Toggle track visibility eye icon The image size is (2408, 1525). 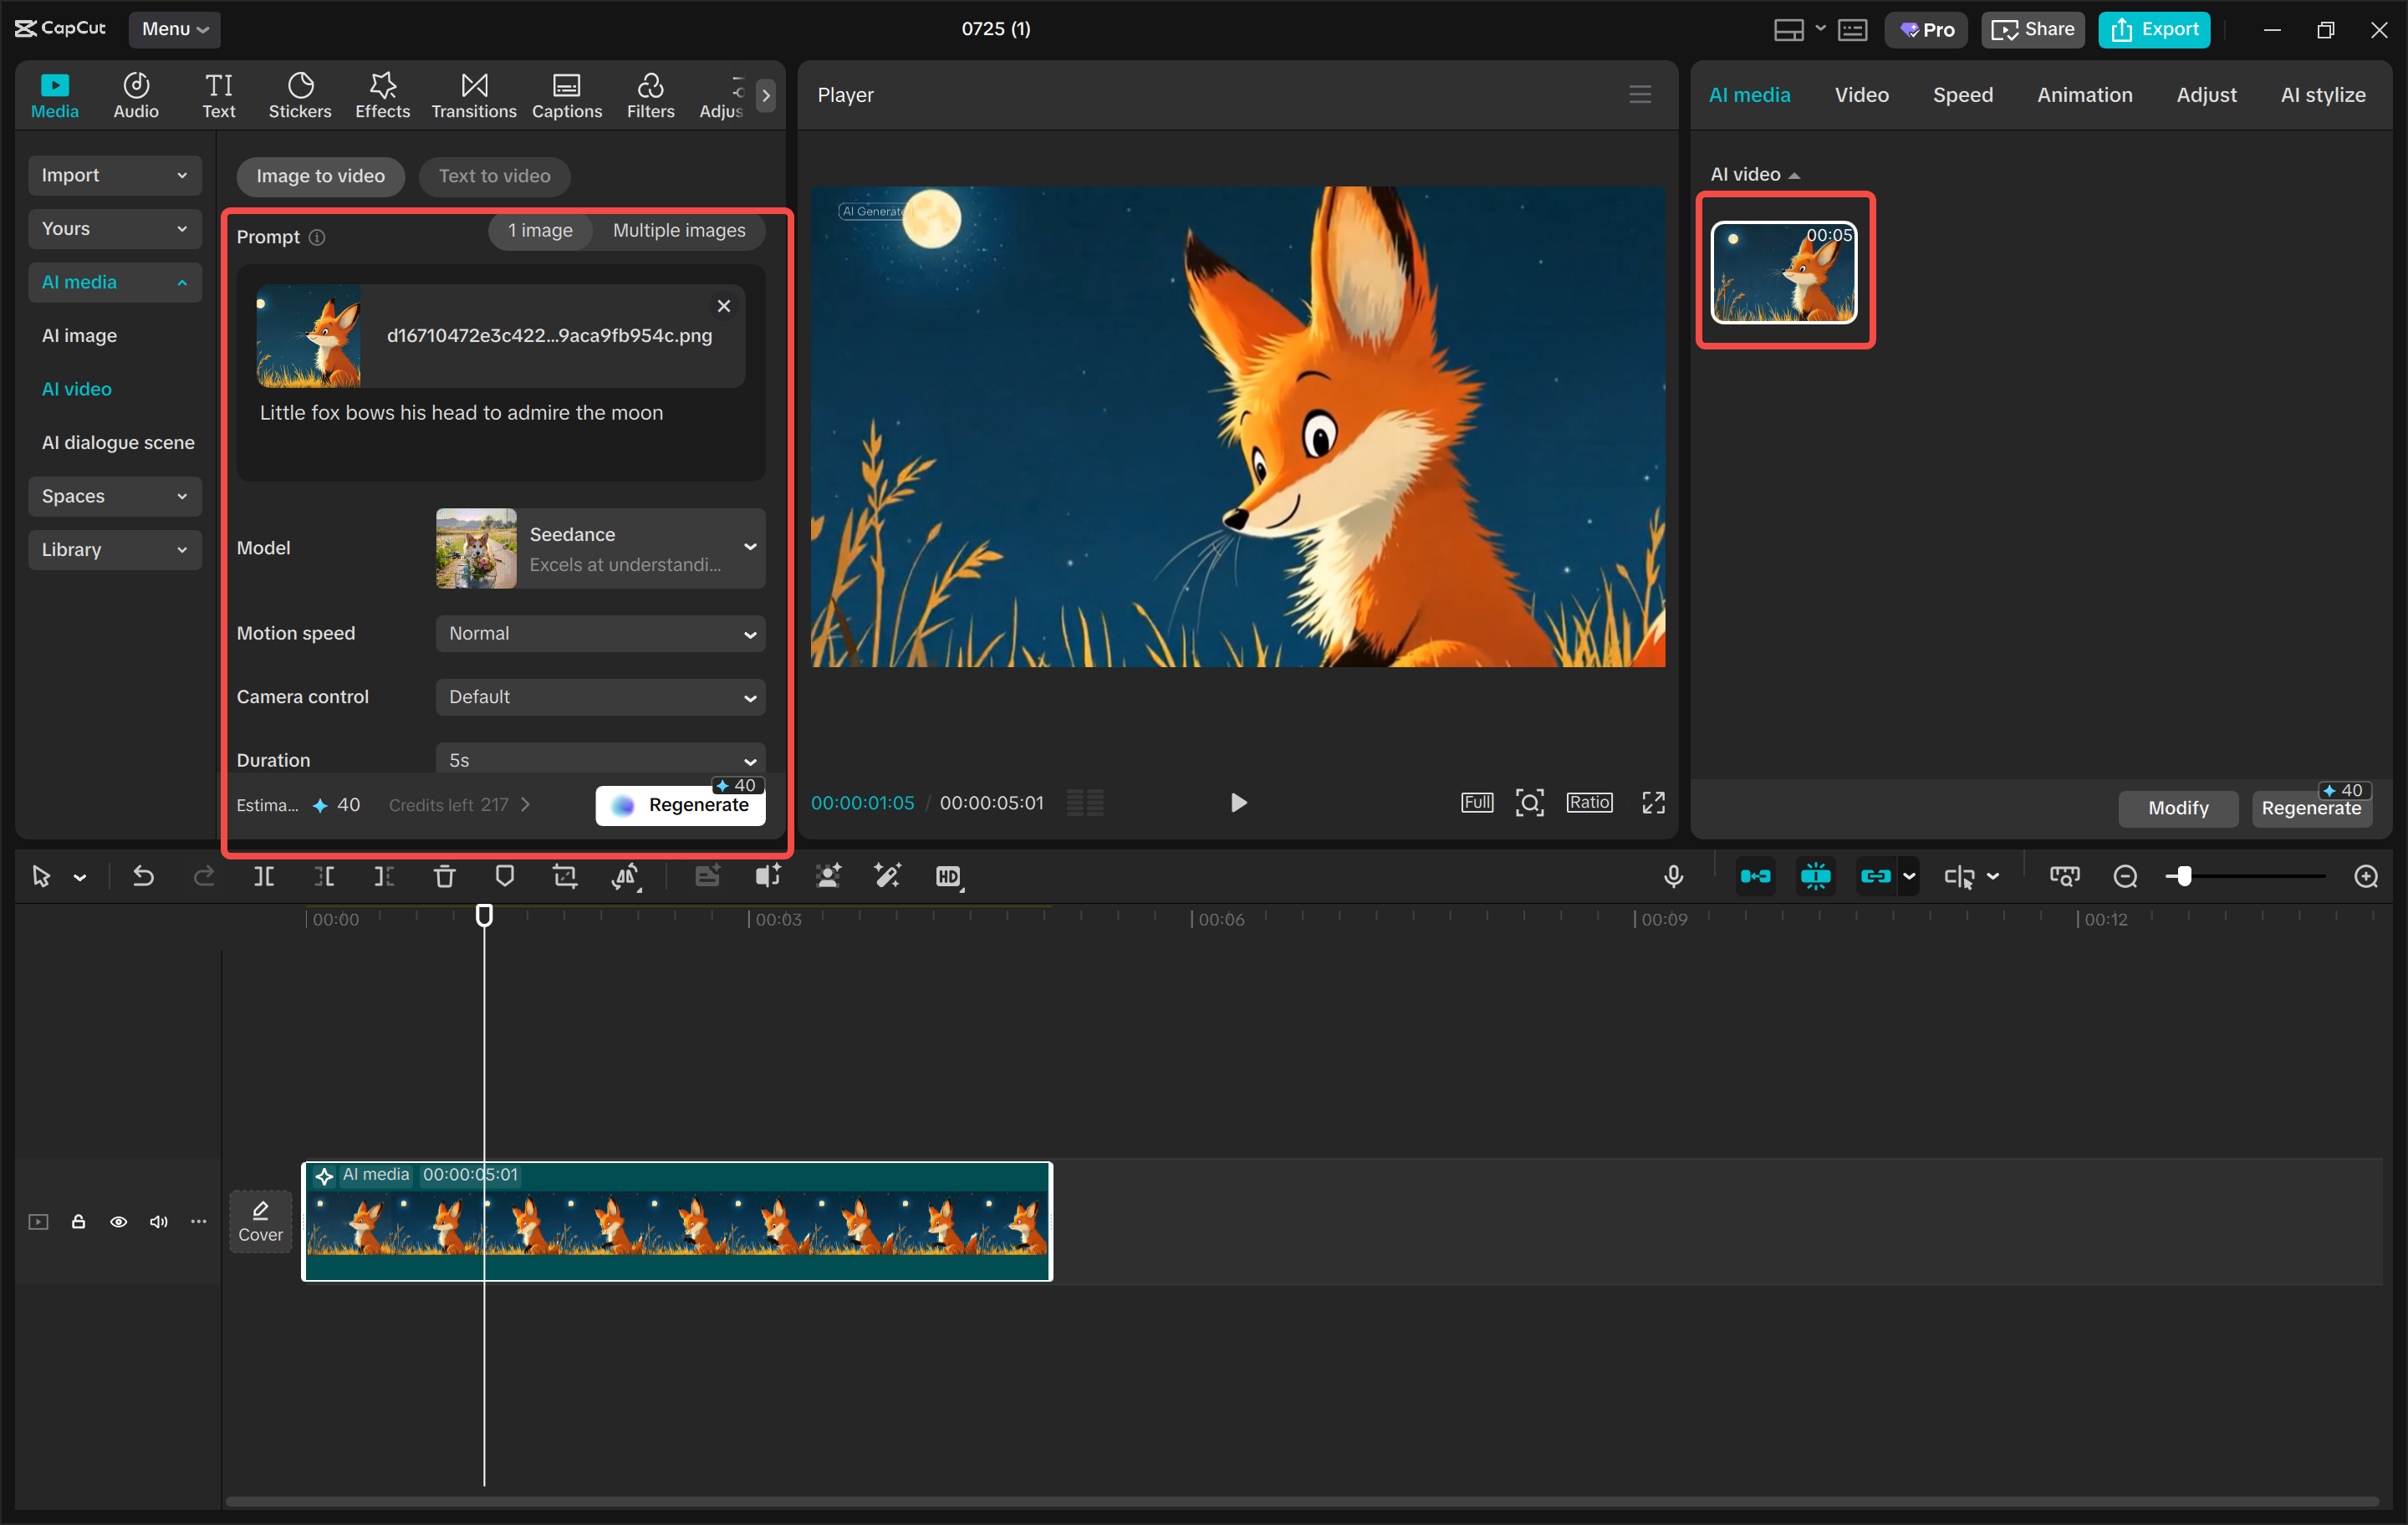click(x=118, y=1222)
